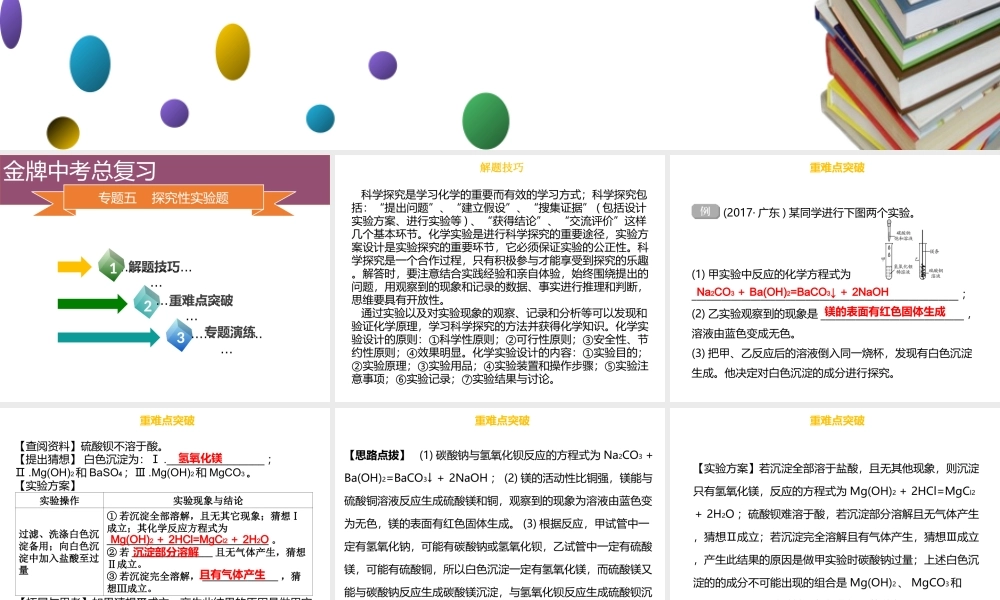Select the green gem icon numbered 1

click(x=112, y=266)
